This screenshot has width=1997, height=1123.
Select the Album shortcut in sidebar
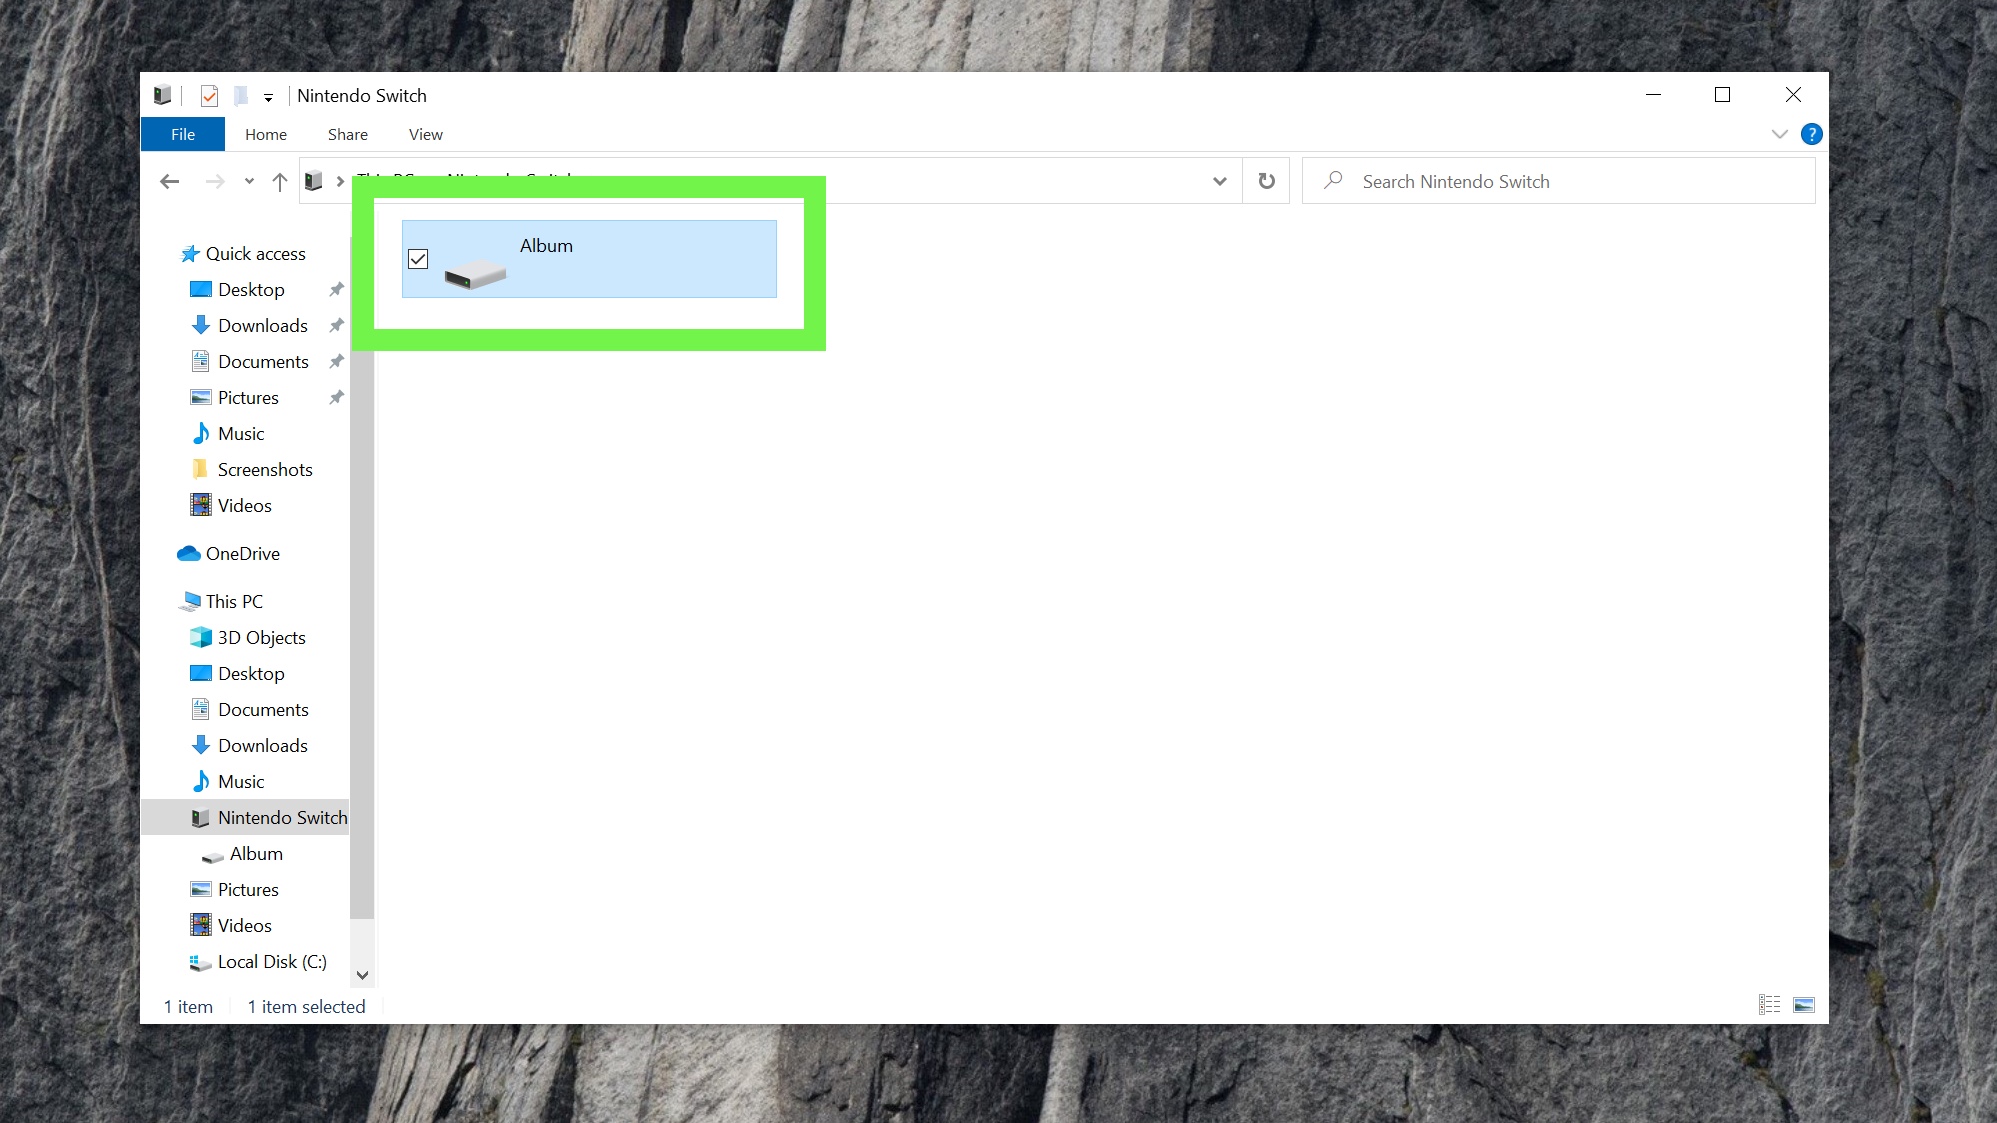(x=256, y=853)
